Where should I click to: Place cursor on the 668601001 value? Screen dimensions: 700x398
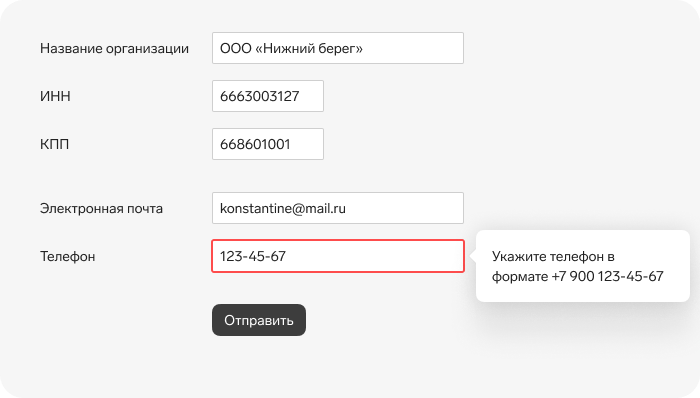point(255,144)
